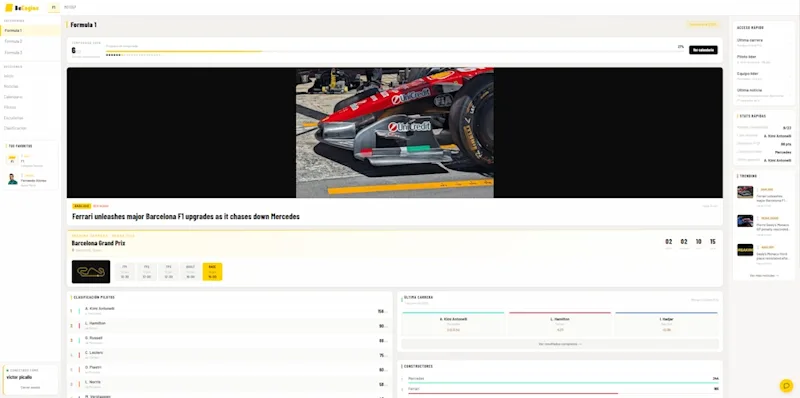The height and width of the screenshot is (398, 800).
Task: Open I. Hadjar card in Última Carrera
Action: tap(666, 324)
